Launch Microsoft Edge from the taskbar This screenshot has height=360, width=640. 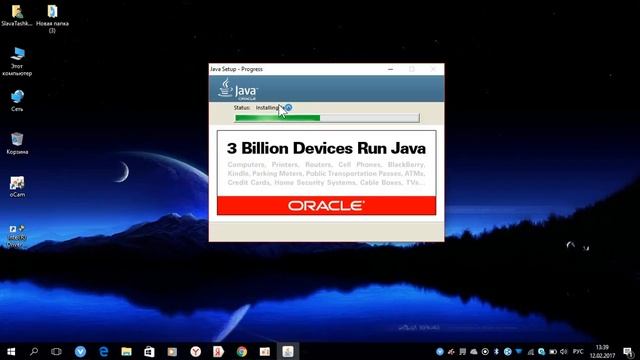tap(104, 351)
